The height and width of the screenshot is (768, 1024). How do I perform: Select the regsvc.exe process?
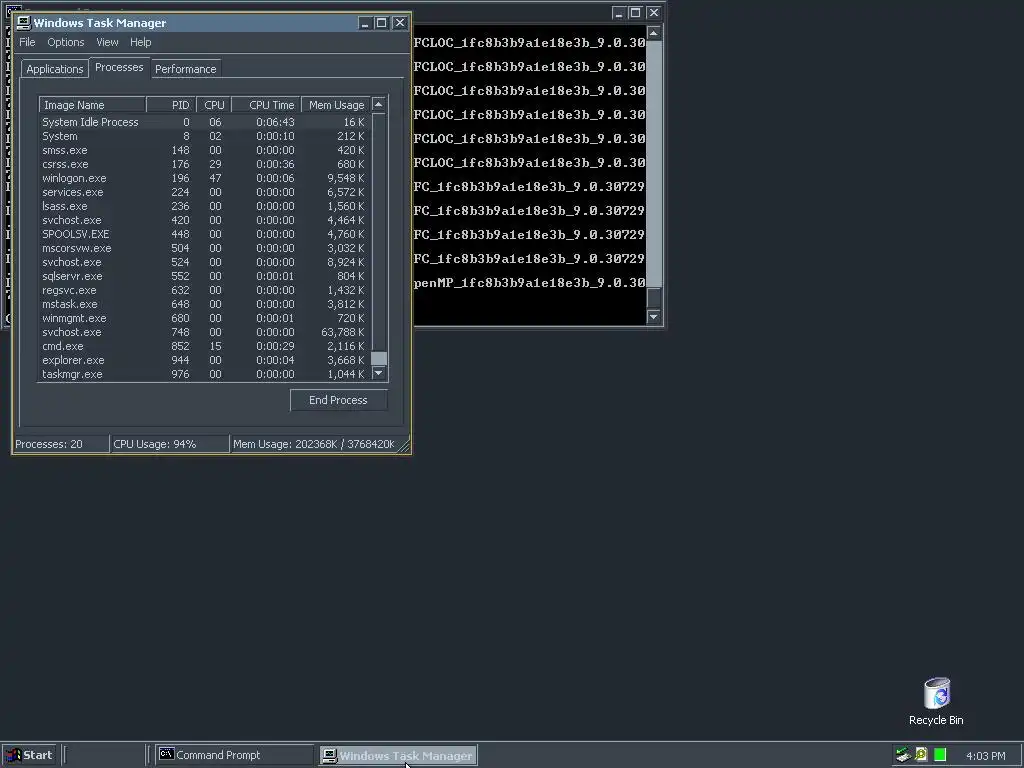pyautogui.click(x=204, y=291)
